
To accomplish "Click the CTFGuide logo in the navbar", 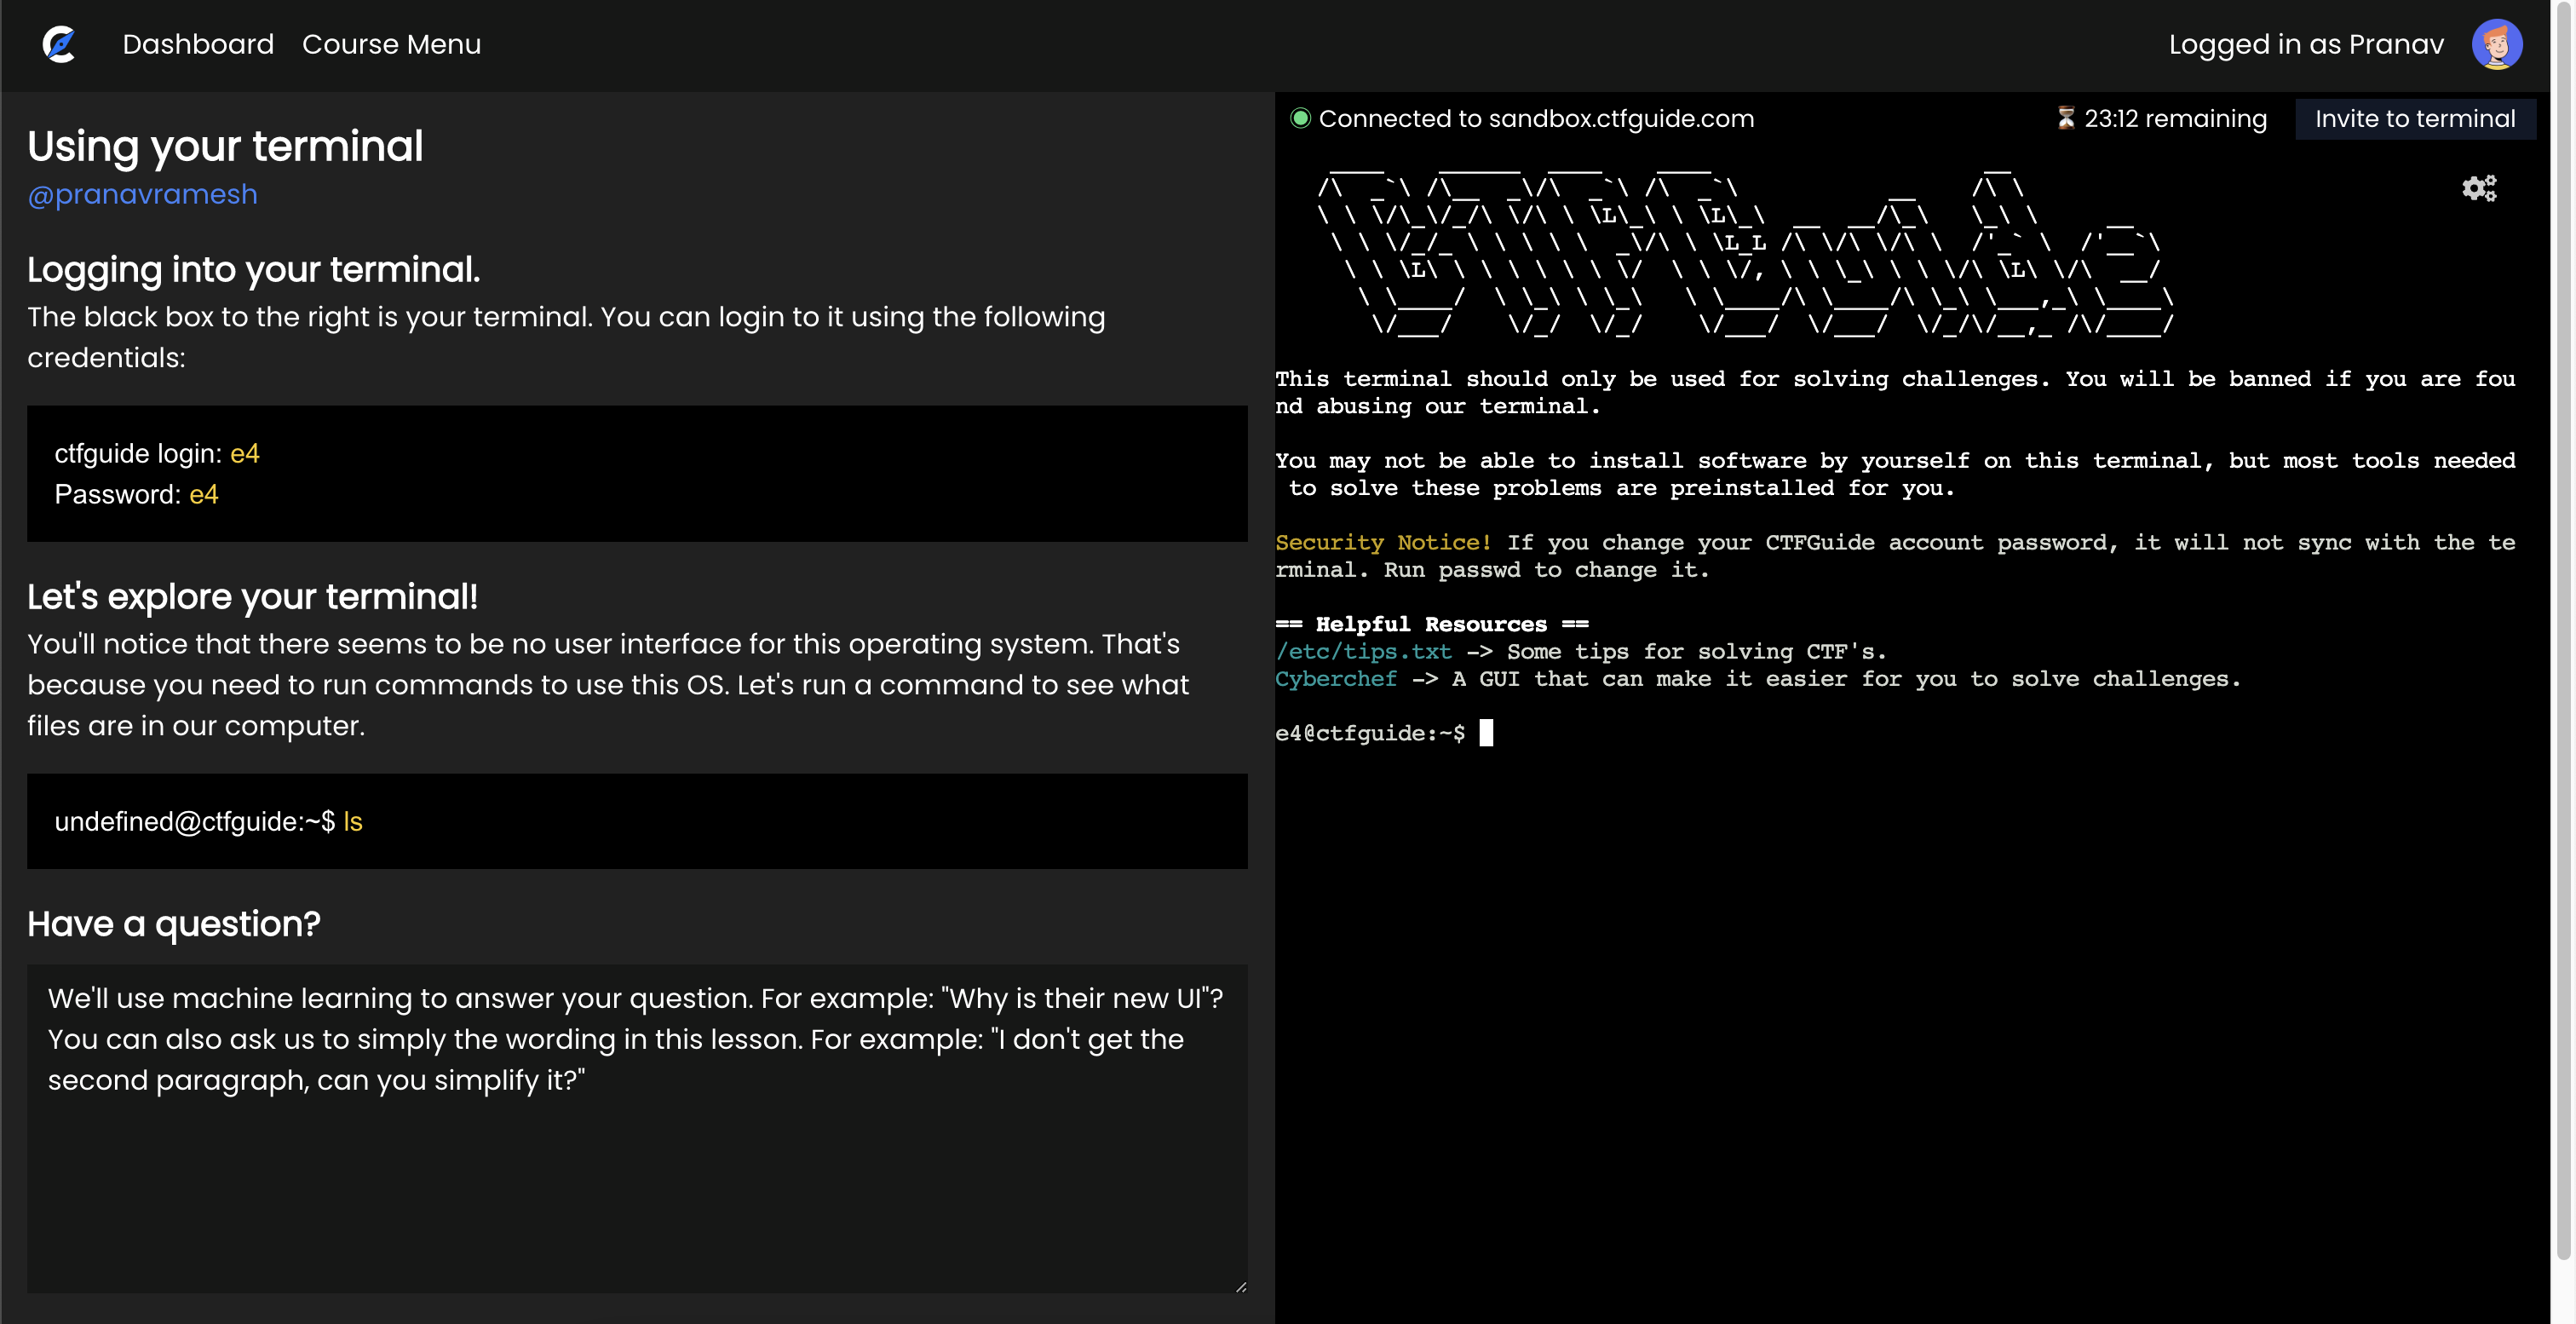I will pos(59,44).
